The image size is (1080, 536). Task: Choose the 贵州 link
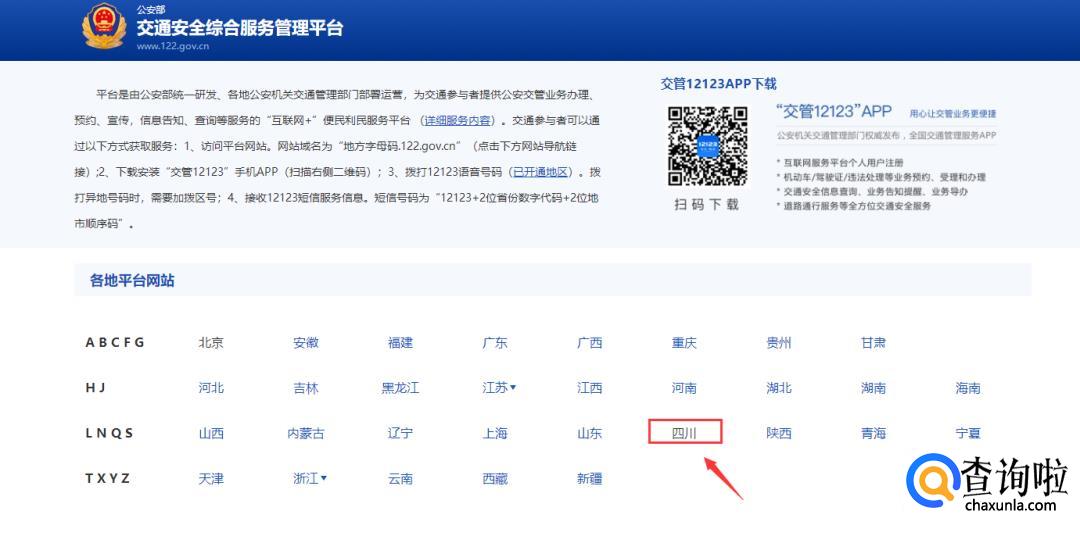pyautogui.click(x=779, y=342)
